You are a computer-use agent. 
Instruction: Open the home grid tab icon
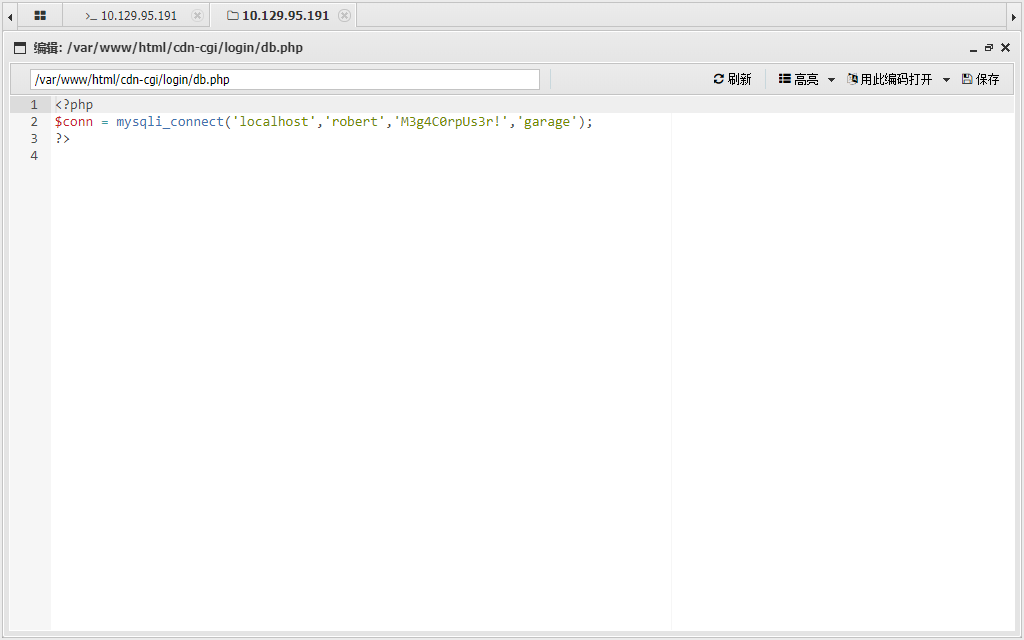[40, 15]
